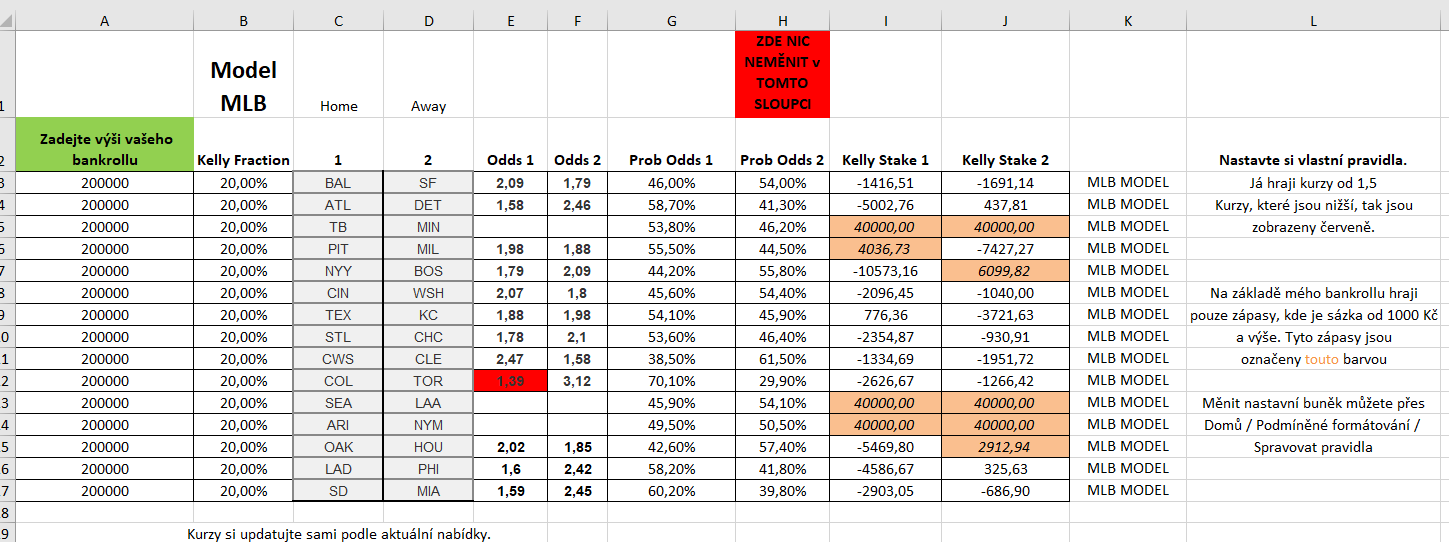Screen dimensions: 1449x542
Task: Select column header L
Action: coord(1313,20)
